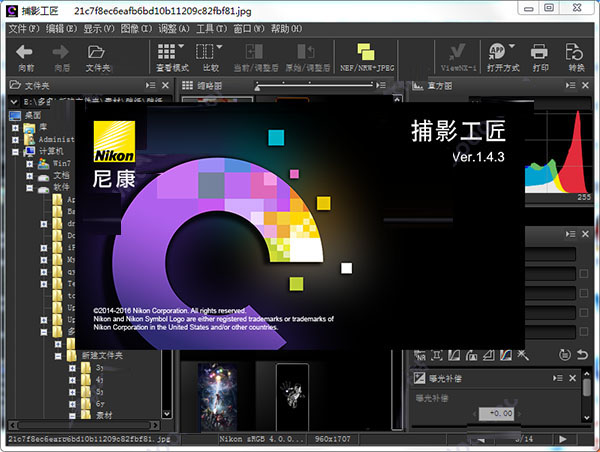
Task: Go to previous image arrow in status bar
Action: coord(481,440)
